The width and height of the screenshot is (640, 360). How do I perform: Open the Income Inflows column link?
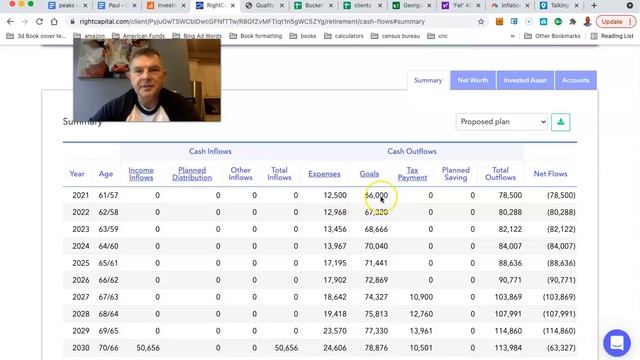pyautogui.click(x=141, y=174)
